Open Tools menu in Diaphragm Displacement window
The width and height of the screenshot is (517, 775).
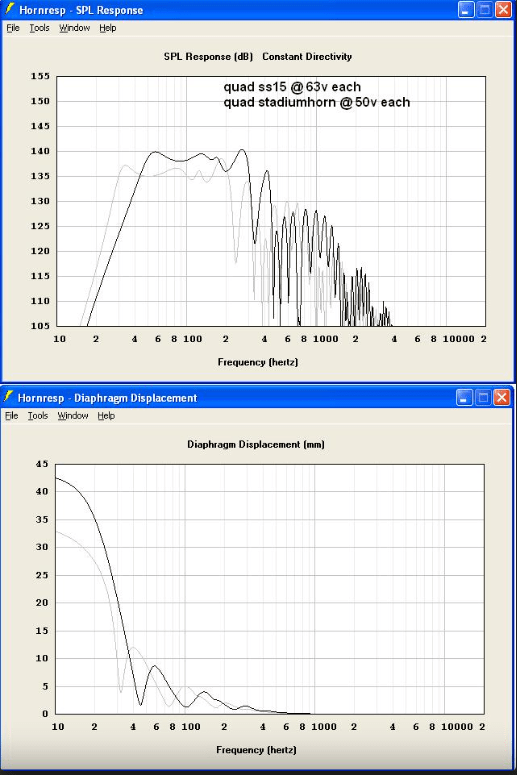pos(38,416)
